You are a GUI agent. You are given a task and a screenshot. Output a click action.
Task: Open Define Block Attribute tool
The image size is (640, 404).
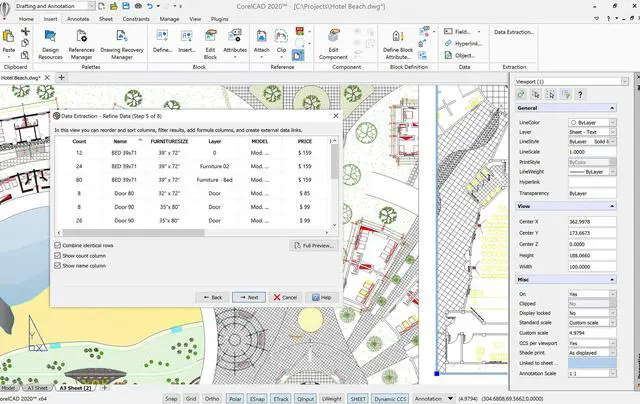[x=398, y=44]
